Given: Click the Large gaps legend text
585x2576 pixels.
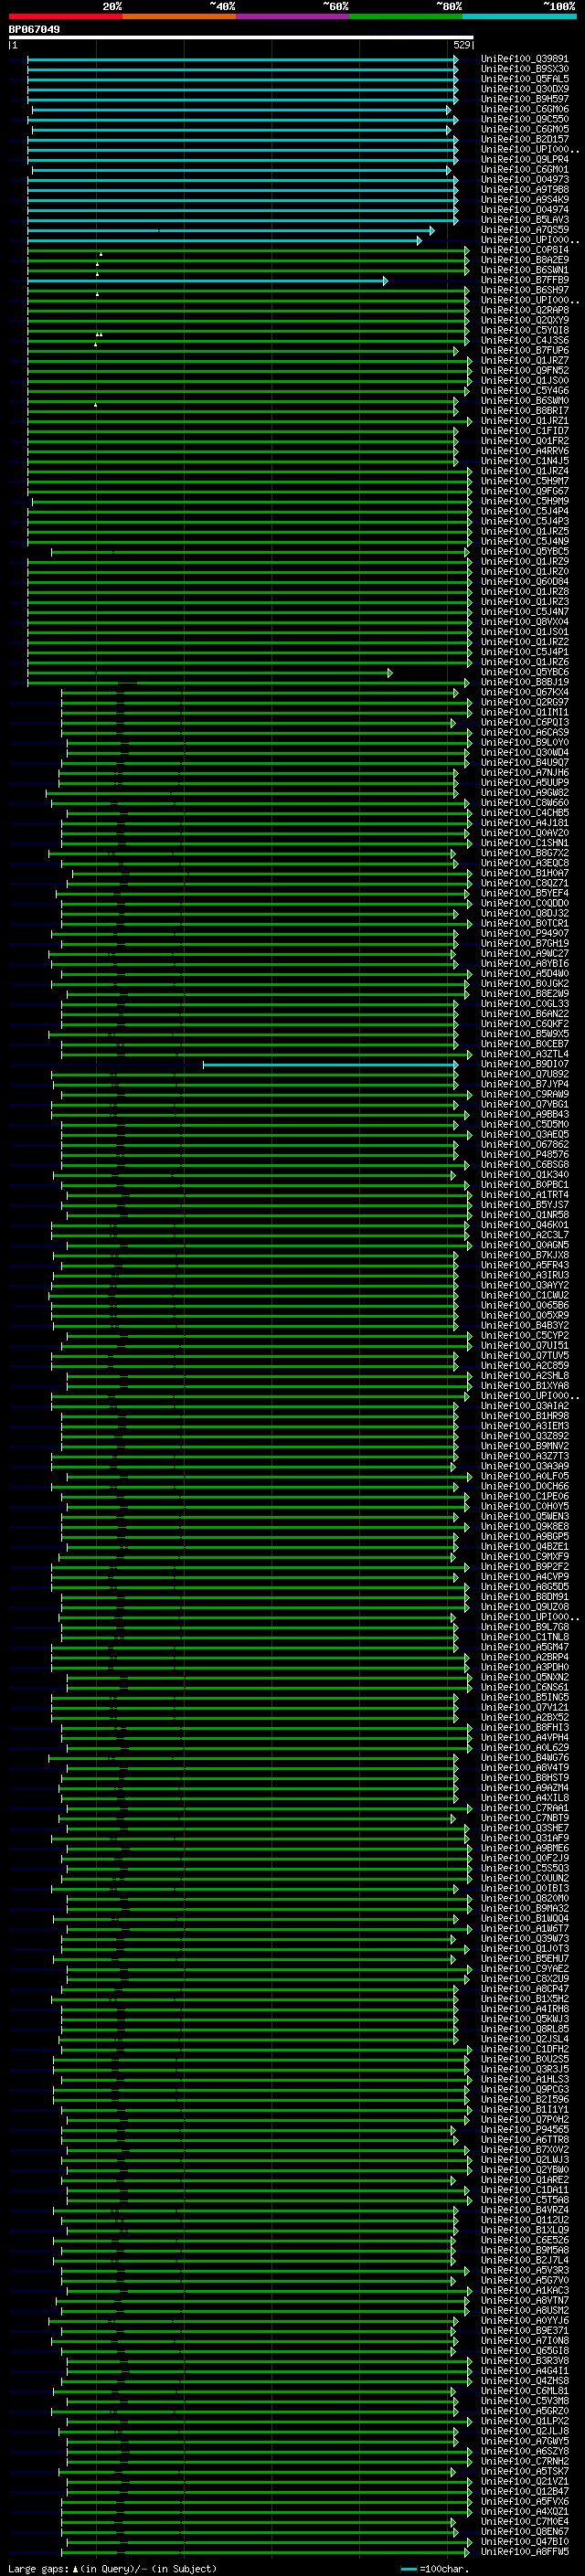Looking at the screenshot, I should coord(39,2569).
